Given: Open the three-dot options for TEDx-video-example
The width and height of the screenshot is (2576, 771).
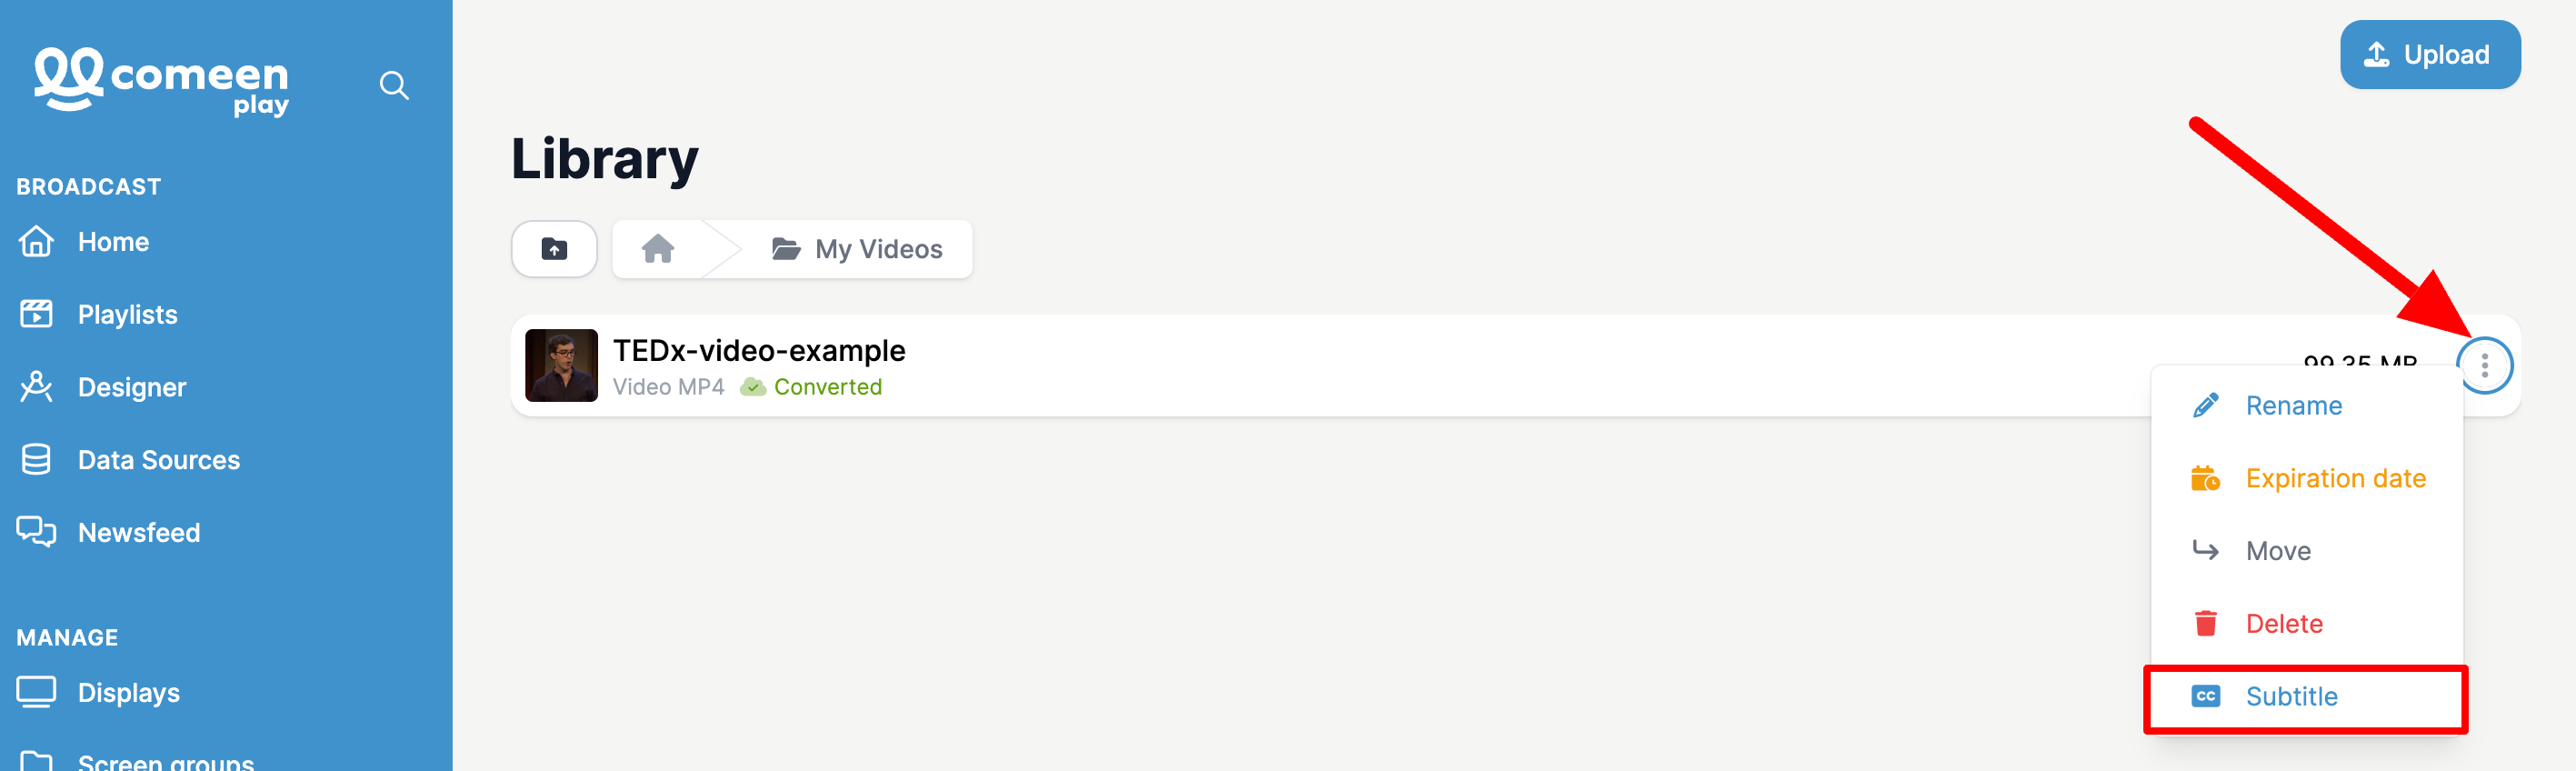Looking at the screenshot, I should tap(2484, 366).
